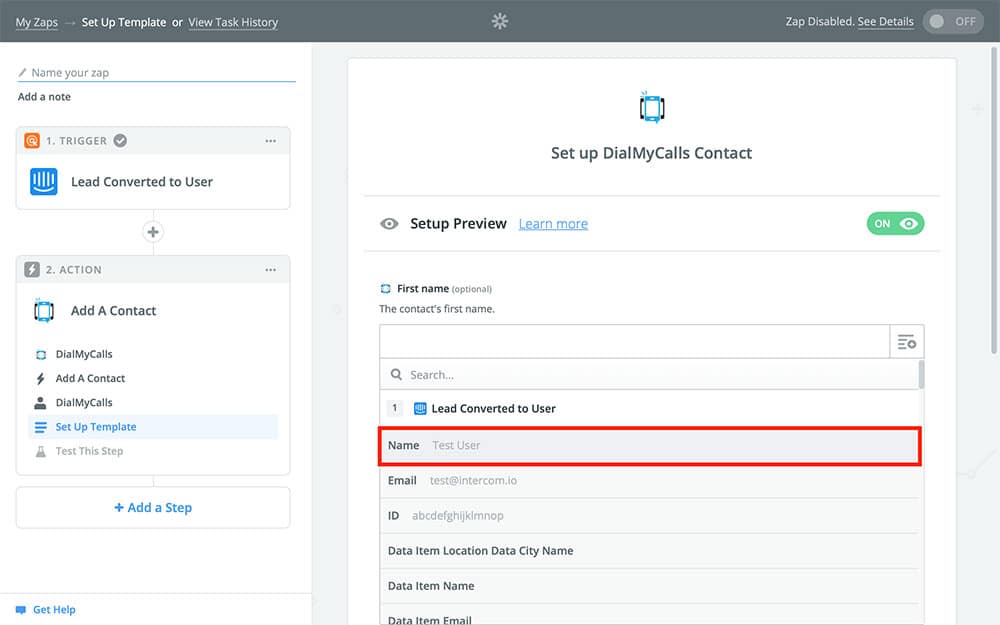Select Test This Step in the sidebar
1000x625 pixels.
[89, 451]
